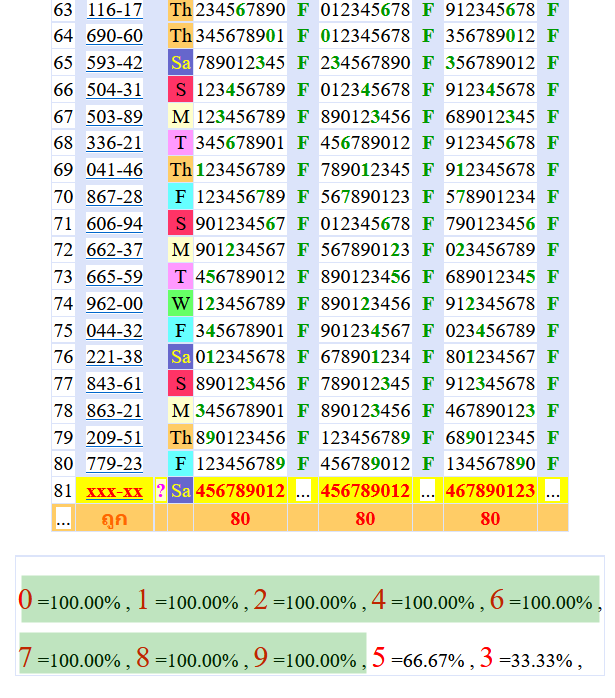Select 234567890 in row 63
The image size is (615, 698).
tap(240, 9)
